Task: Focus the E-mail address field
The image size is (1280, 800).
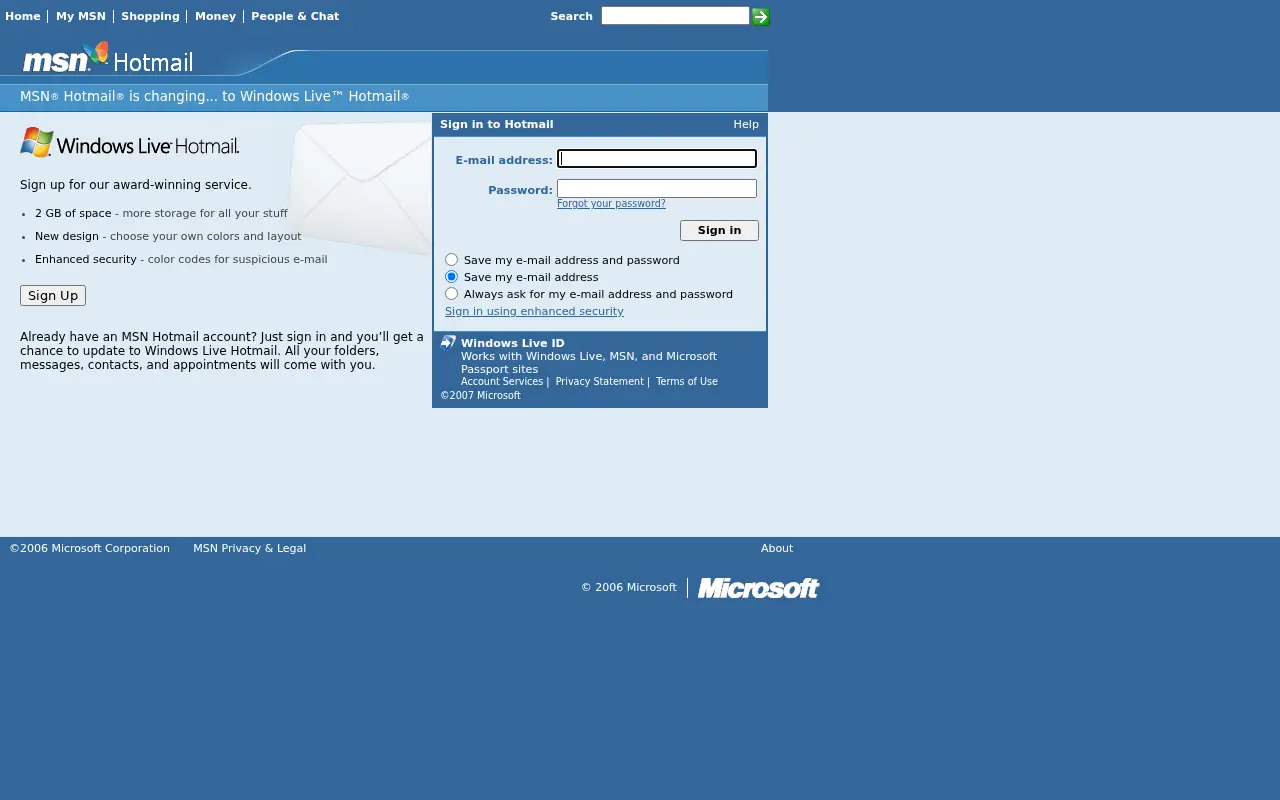Action: click(x=657, y=158)
